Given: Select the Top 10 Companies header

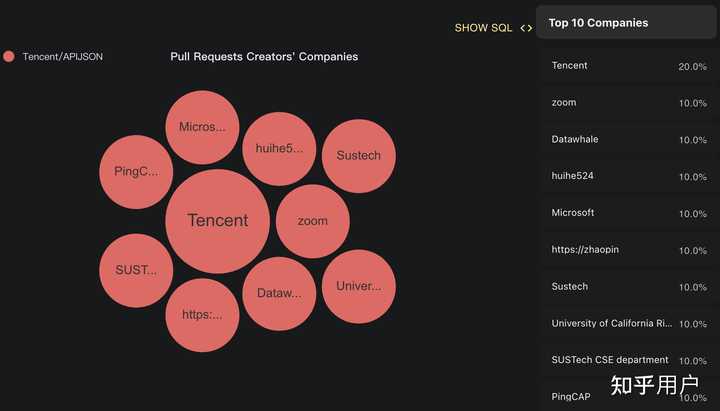Looking at the screenshot, I should [x=598, y=23].
